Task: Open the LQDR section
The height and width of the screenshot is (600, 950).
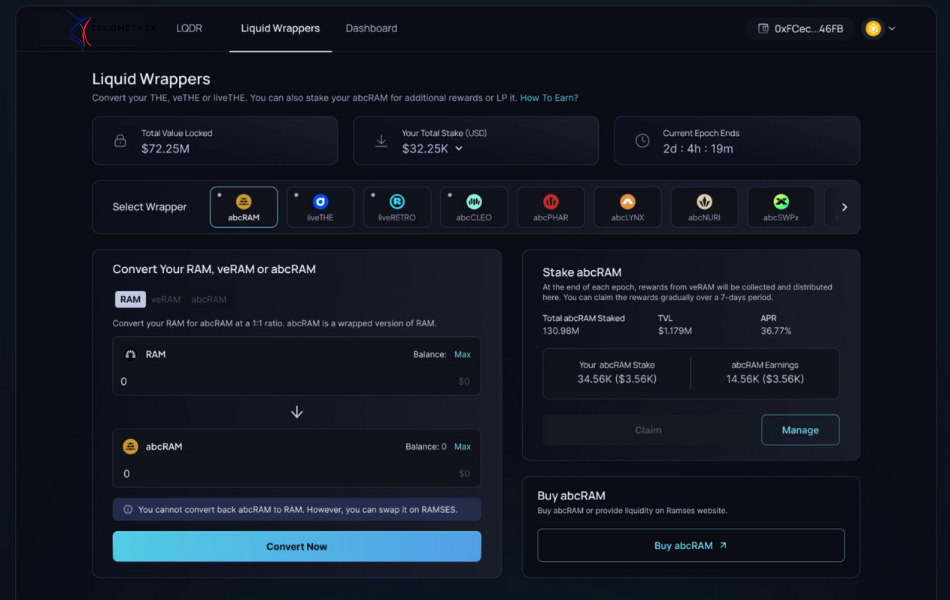Action: pyautogui.click(x=189, y=28)
